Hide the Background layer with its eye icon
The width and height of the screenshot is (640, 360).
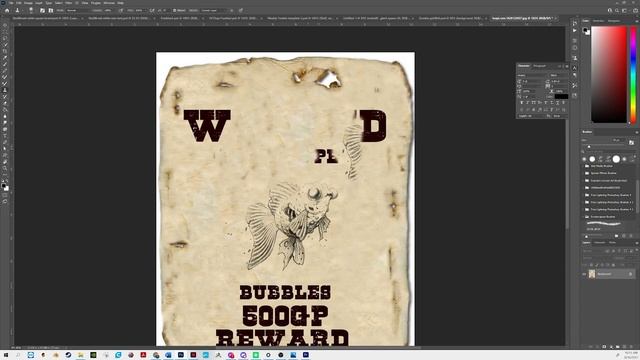[584, 274]
